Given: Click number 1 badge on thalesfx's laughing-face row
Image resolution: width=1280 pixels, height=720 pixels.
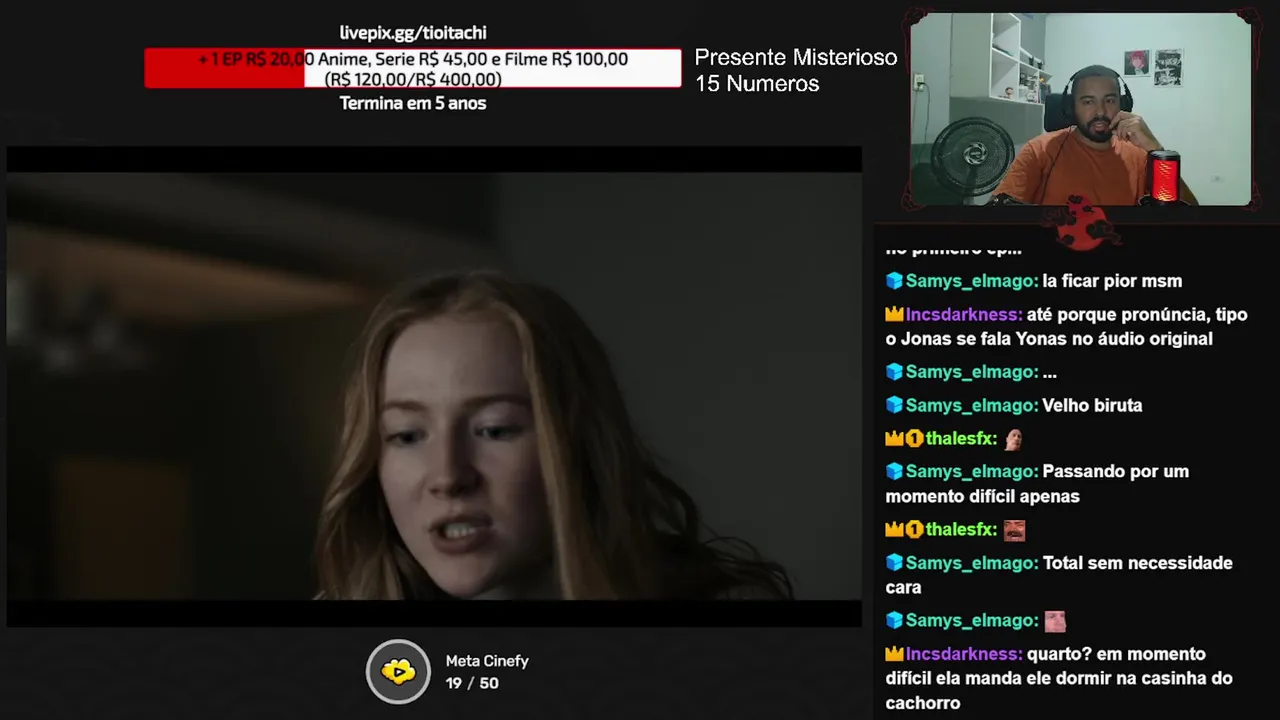Looking at the screenshot, I should pos(914,530).
